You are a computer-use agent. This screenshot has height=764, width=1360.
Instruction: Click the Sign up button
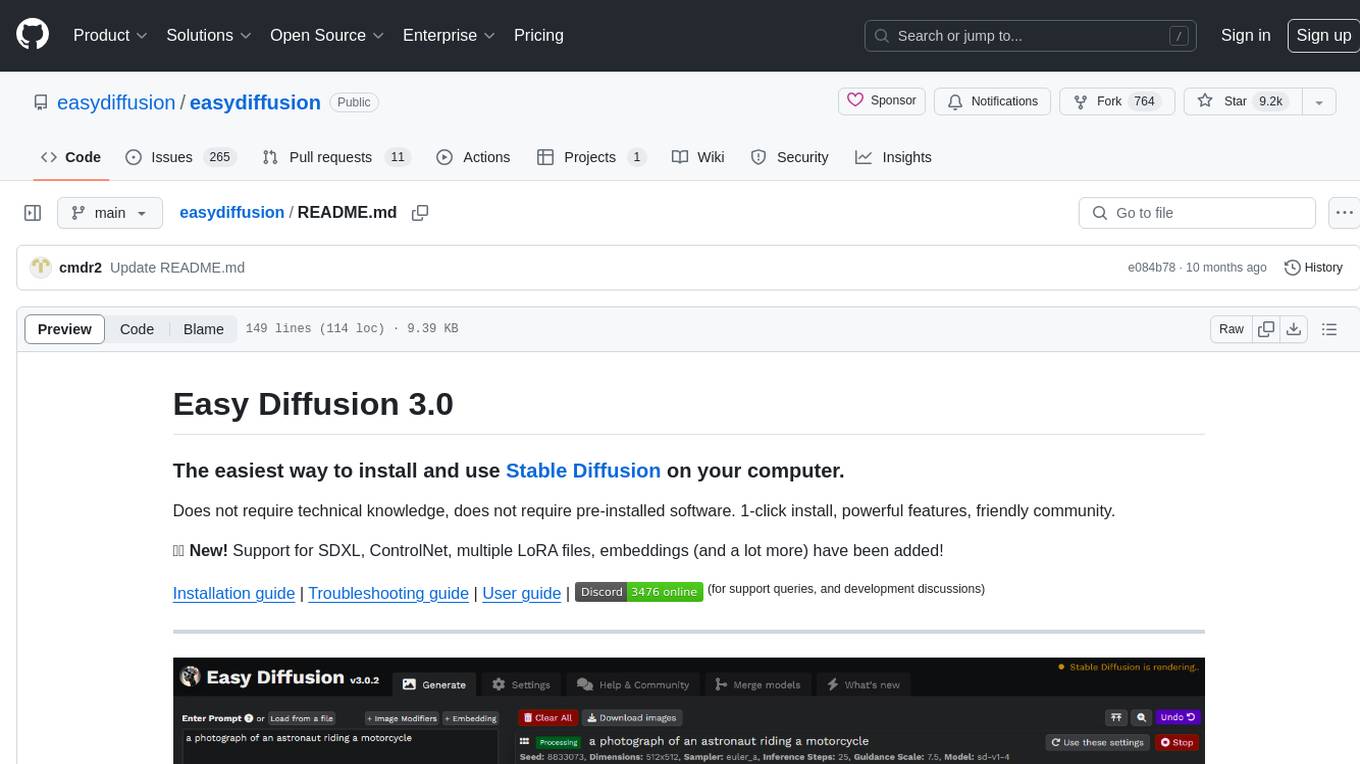(1322, 35)
